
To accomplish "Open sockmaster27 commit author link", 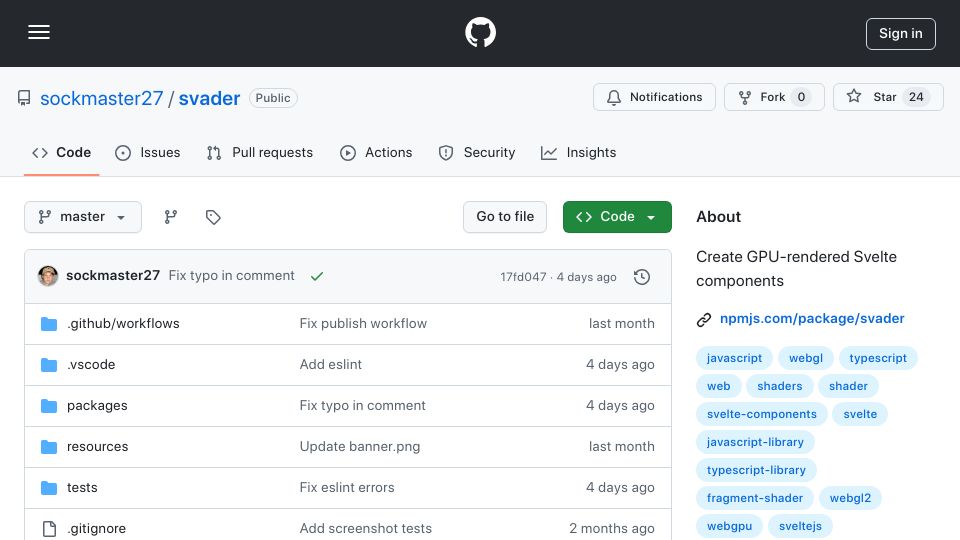I will [x=113, y=276].
